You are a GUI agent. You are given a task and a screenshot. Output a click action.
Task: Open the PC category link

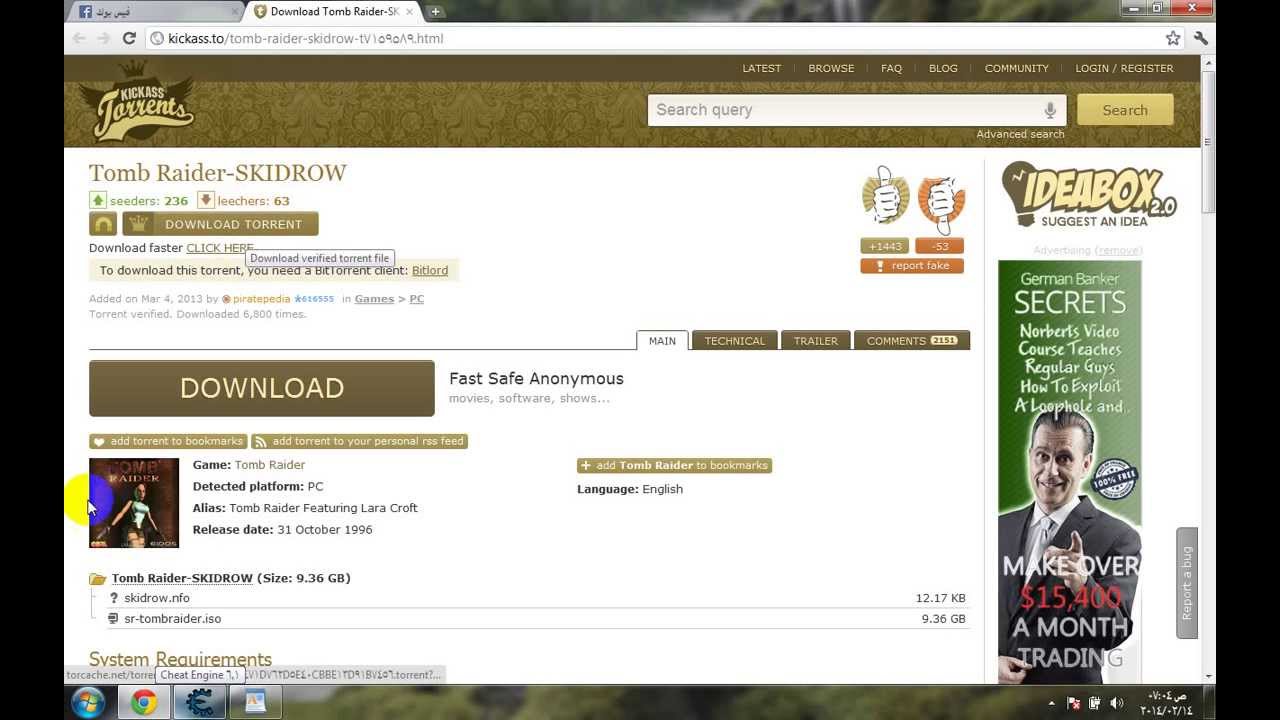coord(416,298)
